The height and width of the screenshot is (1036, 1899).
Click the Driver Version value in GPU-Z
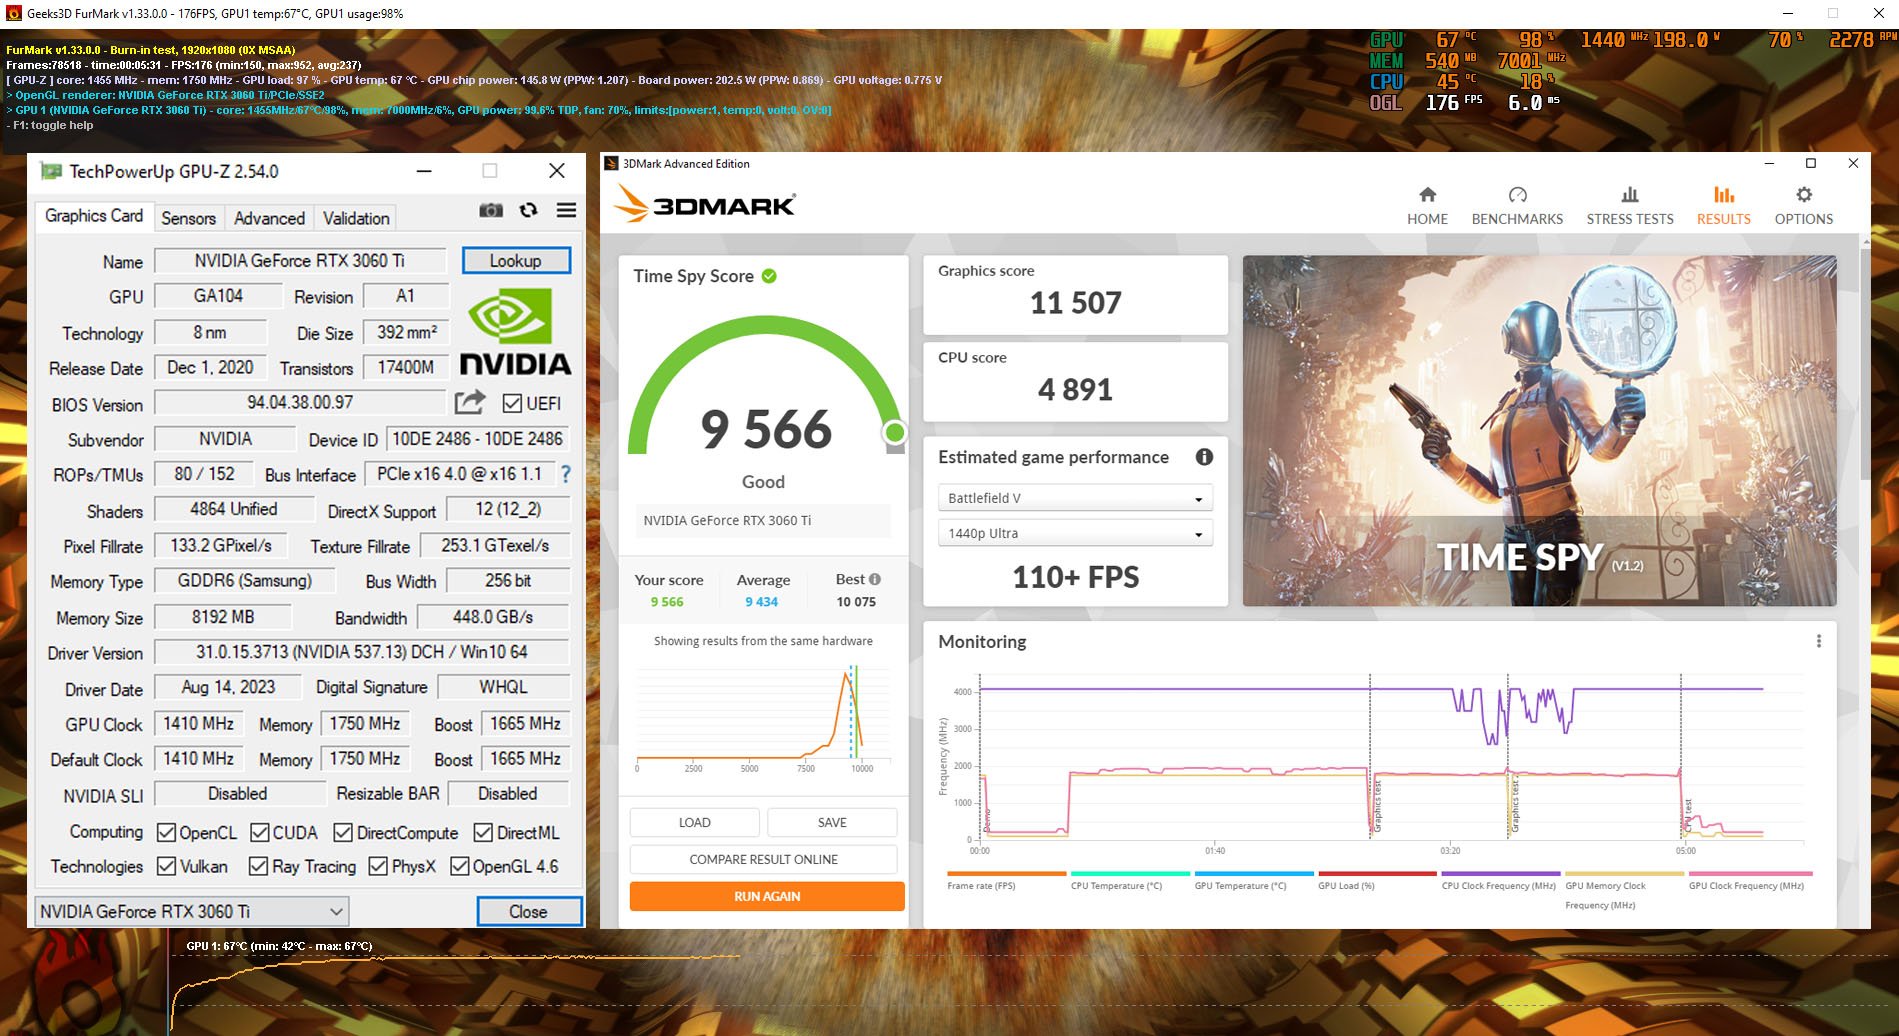coord(362,652)
